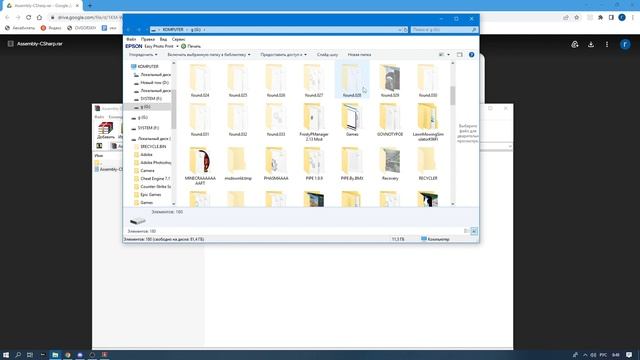Open the MINECRAAAAAAAAAFT folder

coord(200,166)
